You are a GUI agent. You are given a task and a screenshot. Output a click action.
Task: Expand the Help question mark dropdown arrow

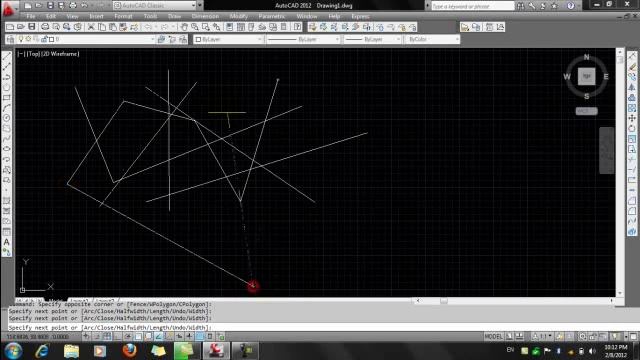point(579,6)
